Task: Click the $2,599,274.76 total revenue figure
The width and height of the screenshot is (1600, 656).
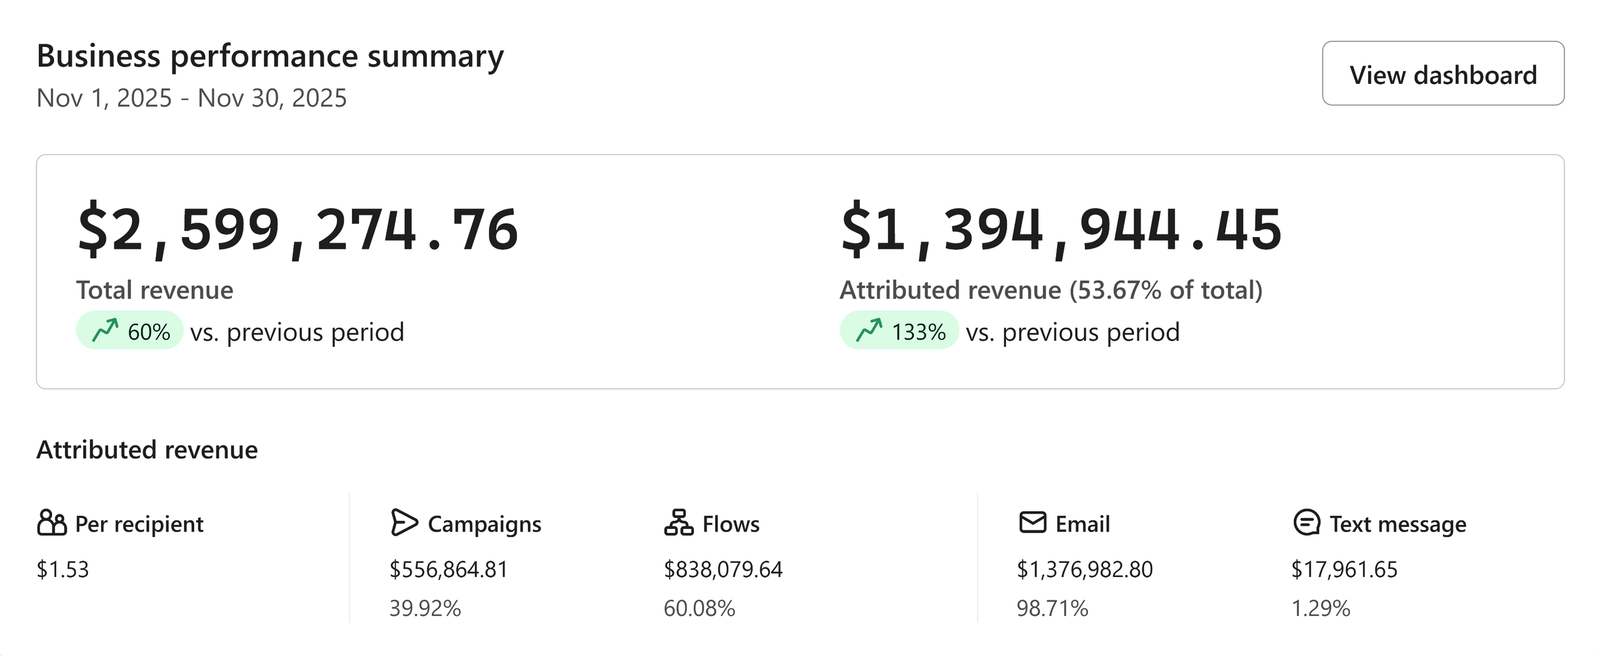Action: pos(297,230)
